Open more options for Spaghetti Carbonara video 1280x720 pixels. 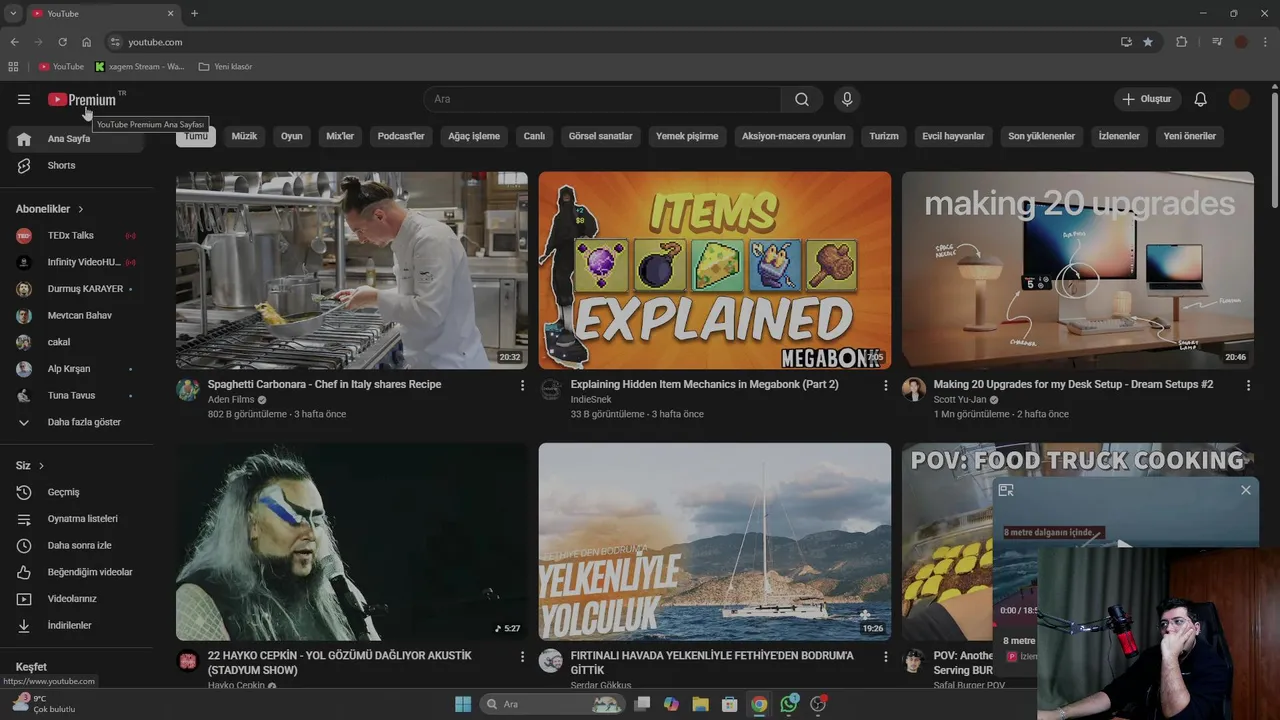(x=522, y=385)
